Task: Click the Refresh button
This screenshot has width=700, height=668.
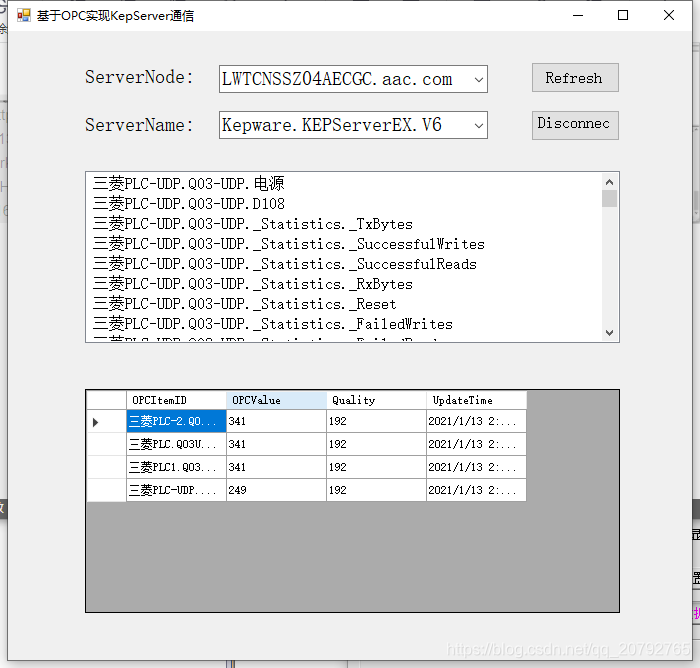Action: click(x=575, y=78)
